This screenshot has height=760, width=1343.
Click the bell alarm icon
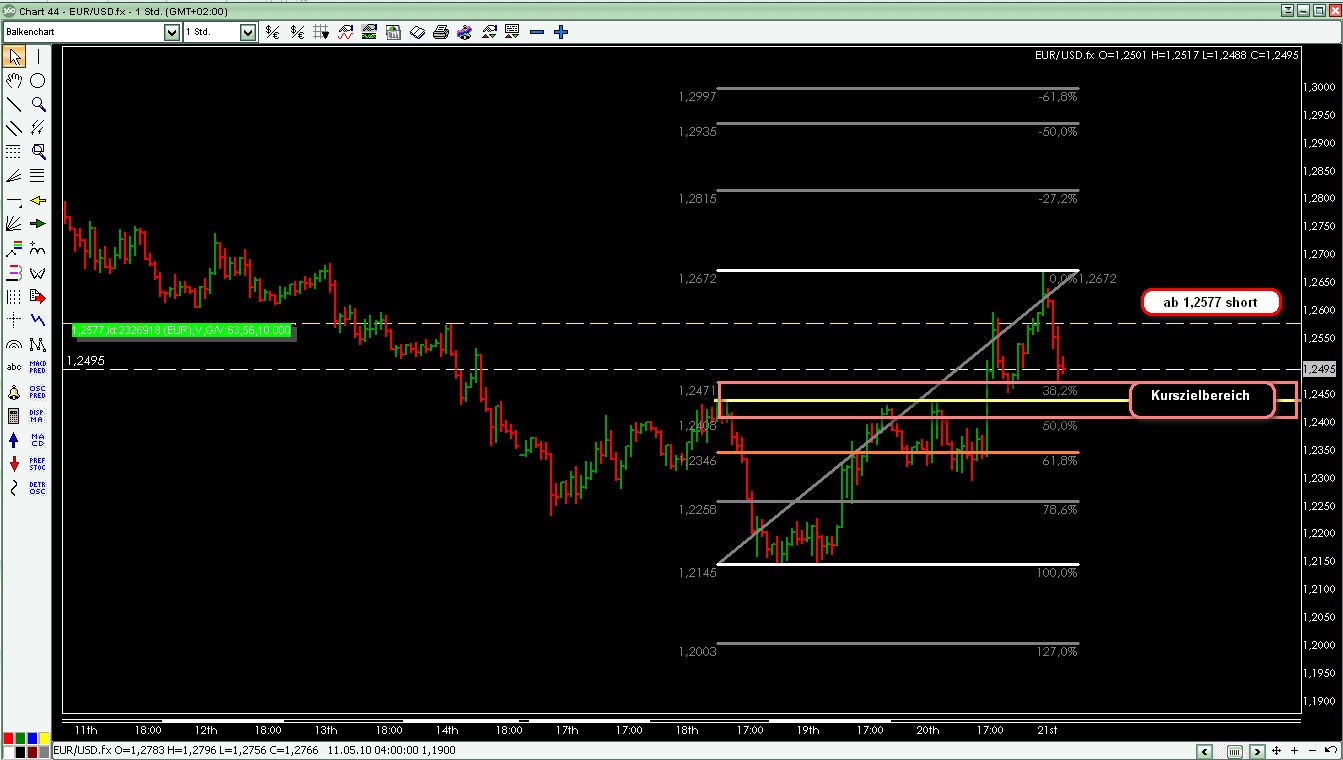click(x=14, y=391)
